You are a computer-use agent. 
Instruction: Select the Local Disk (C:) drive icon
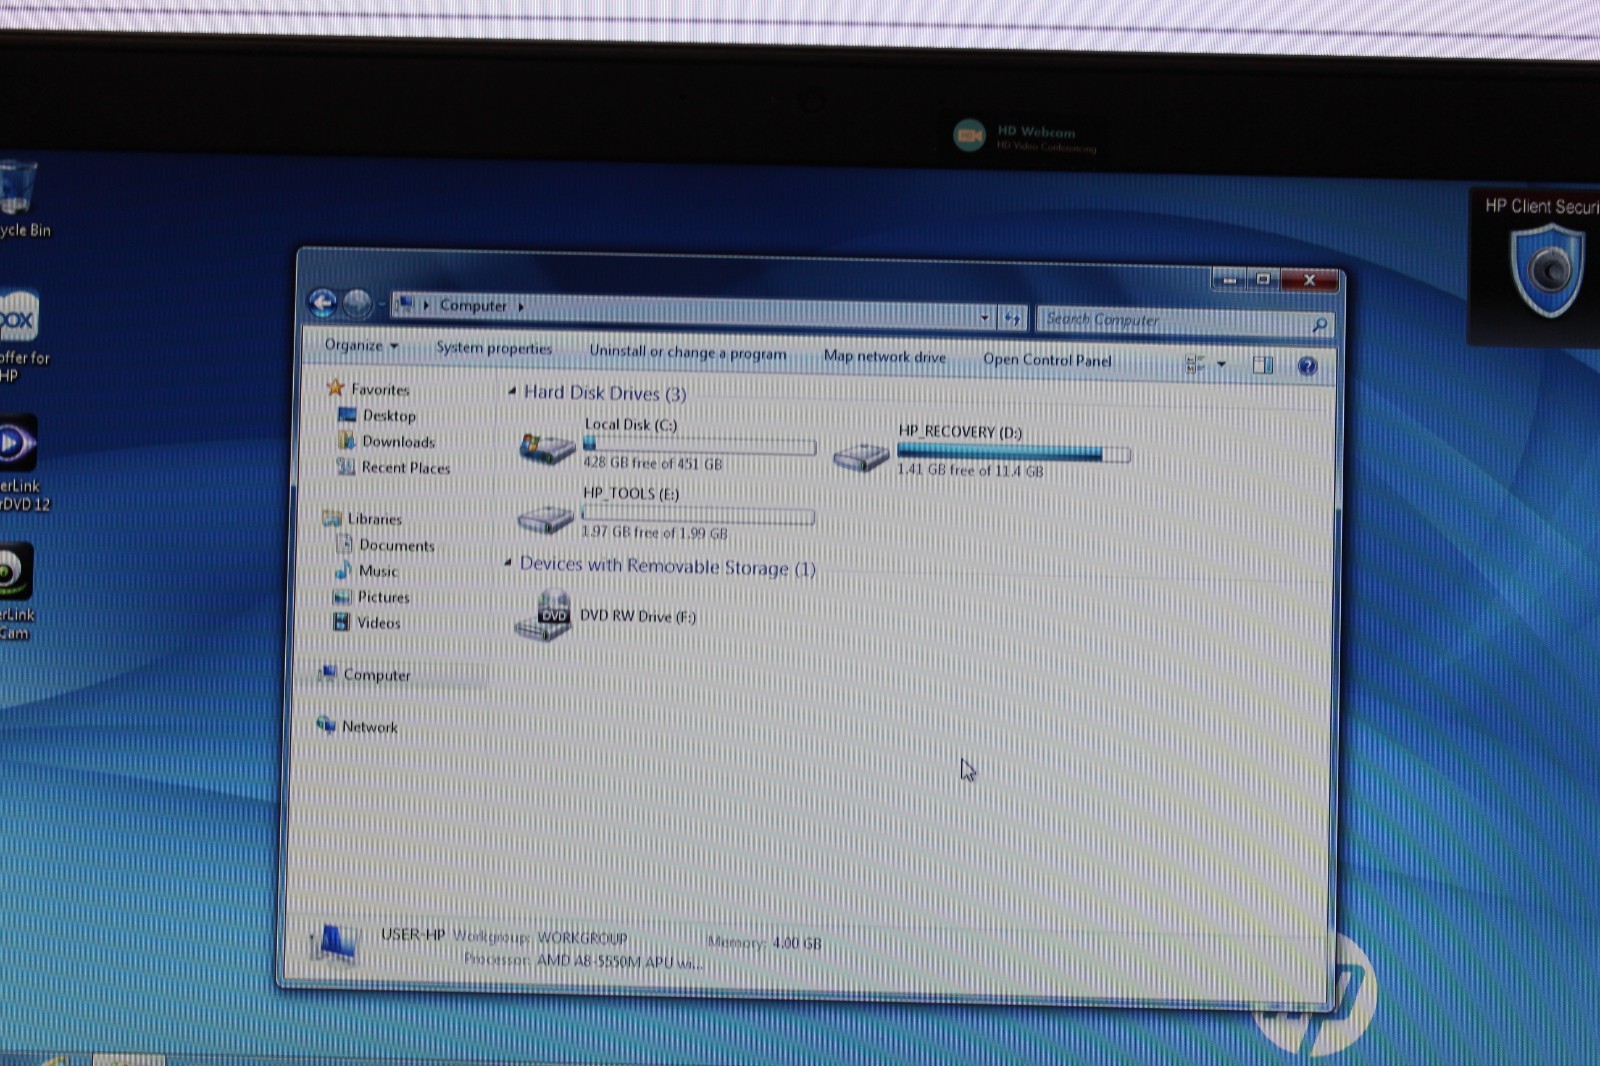point(547,447)
